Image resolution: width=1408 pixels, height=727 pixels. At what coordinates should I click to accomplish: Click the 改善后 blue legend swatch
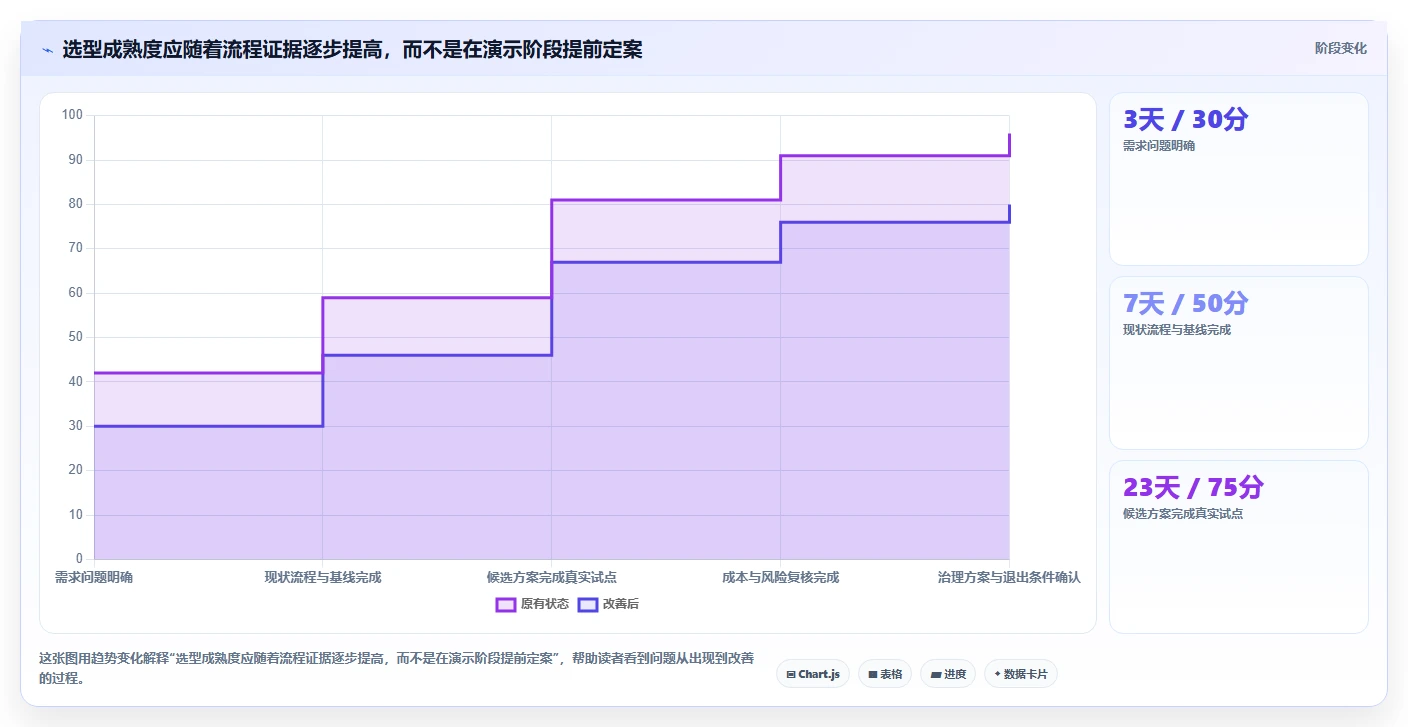(588, 604)
